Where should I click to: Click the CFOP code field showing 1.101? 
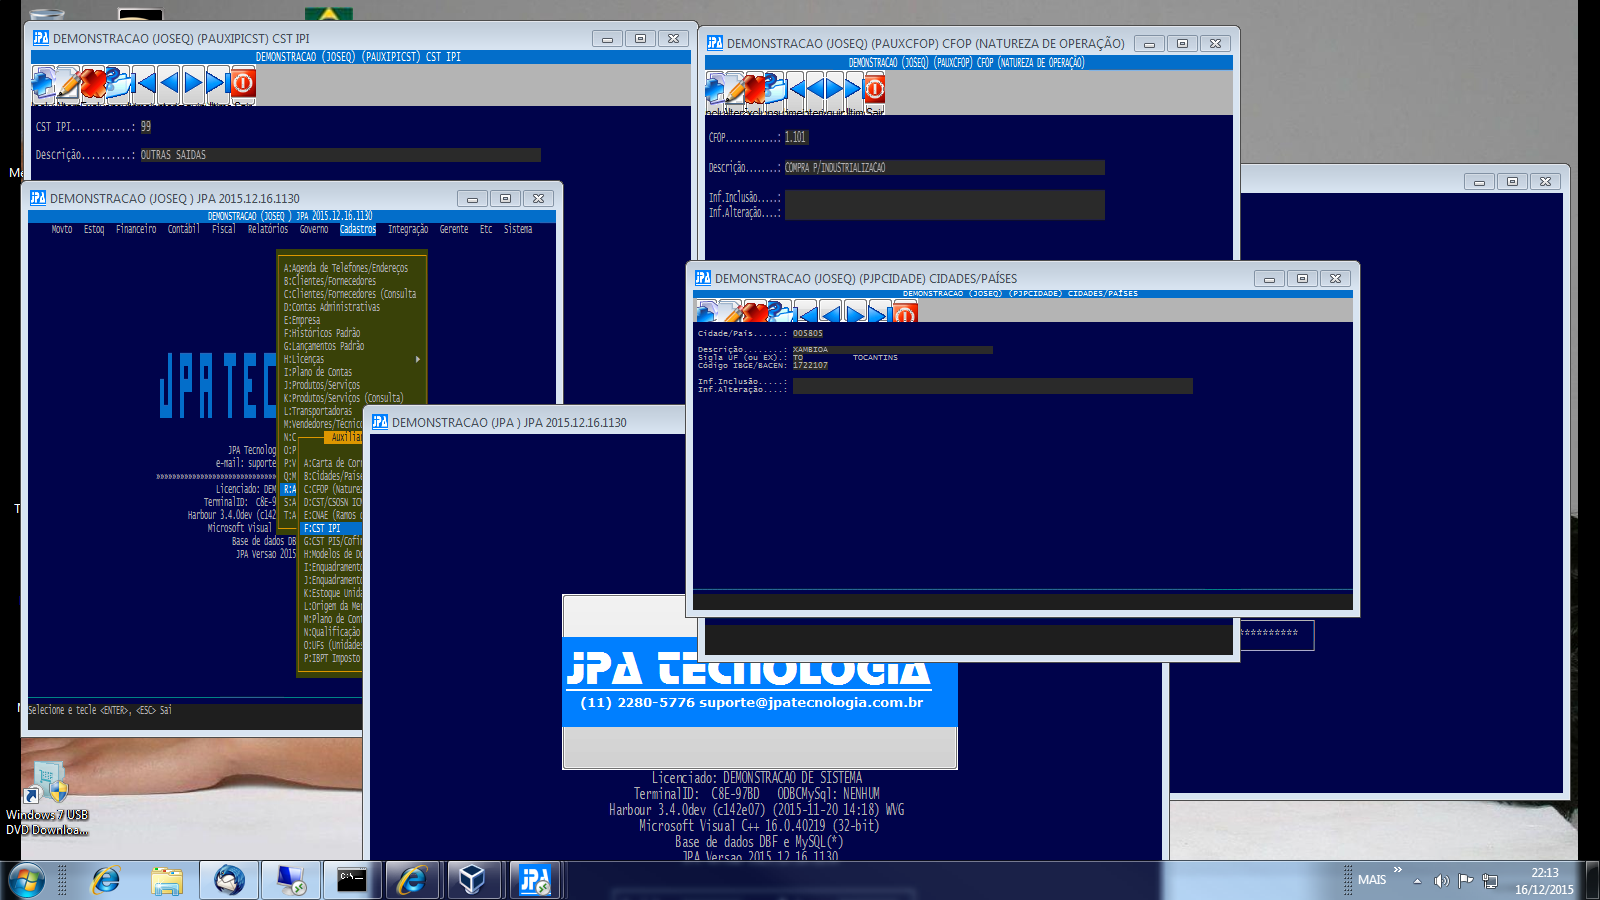point(796,138)
